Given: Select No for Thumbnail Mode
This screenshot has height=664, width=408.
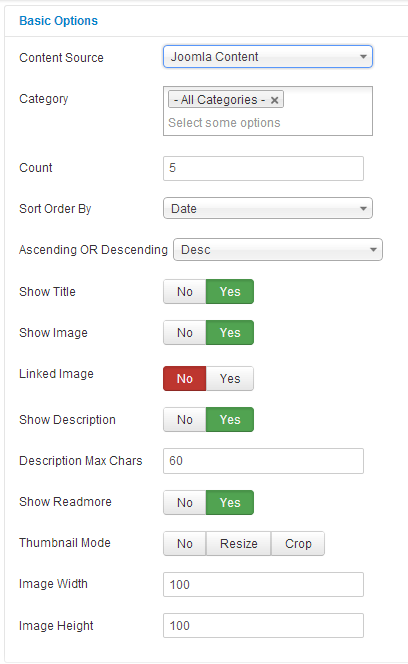Looking at the screenshot, I should pyautogui.click(x=185, y=544).
